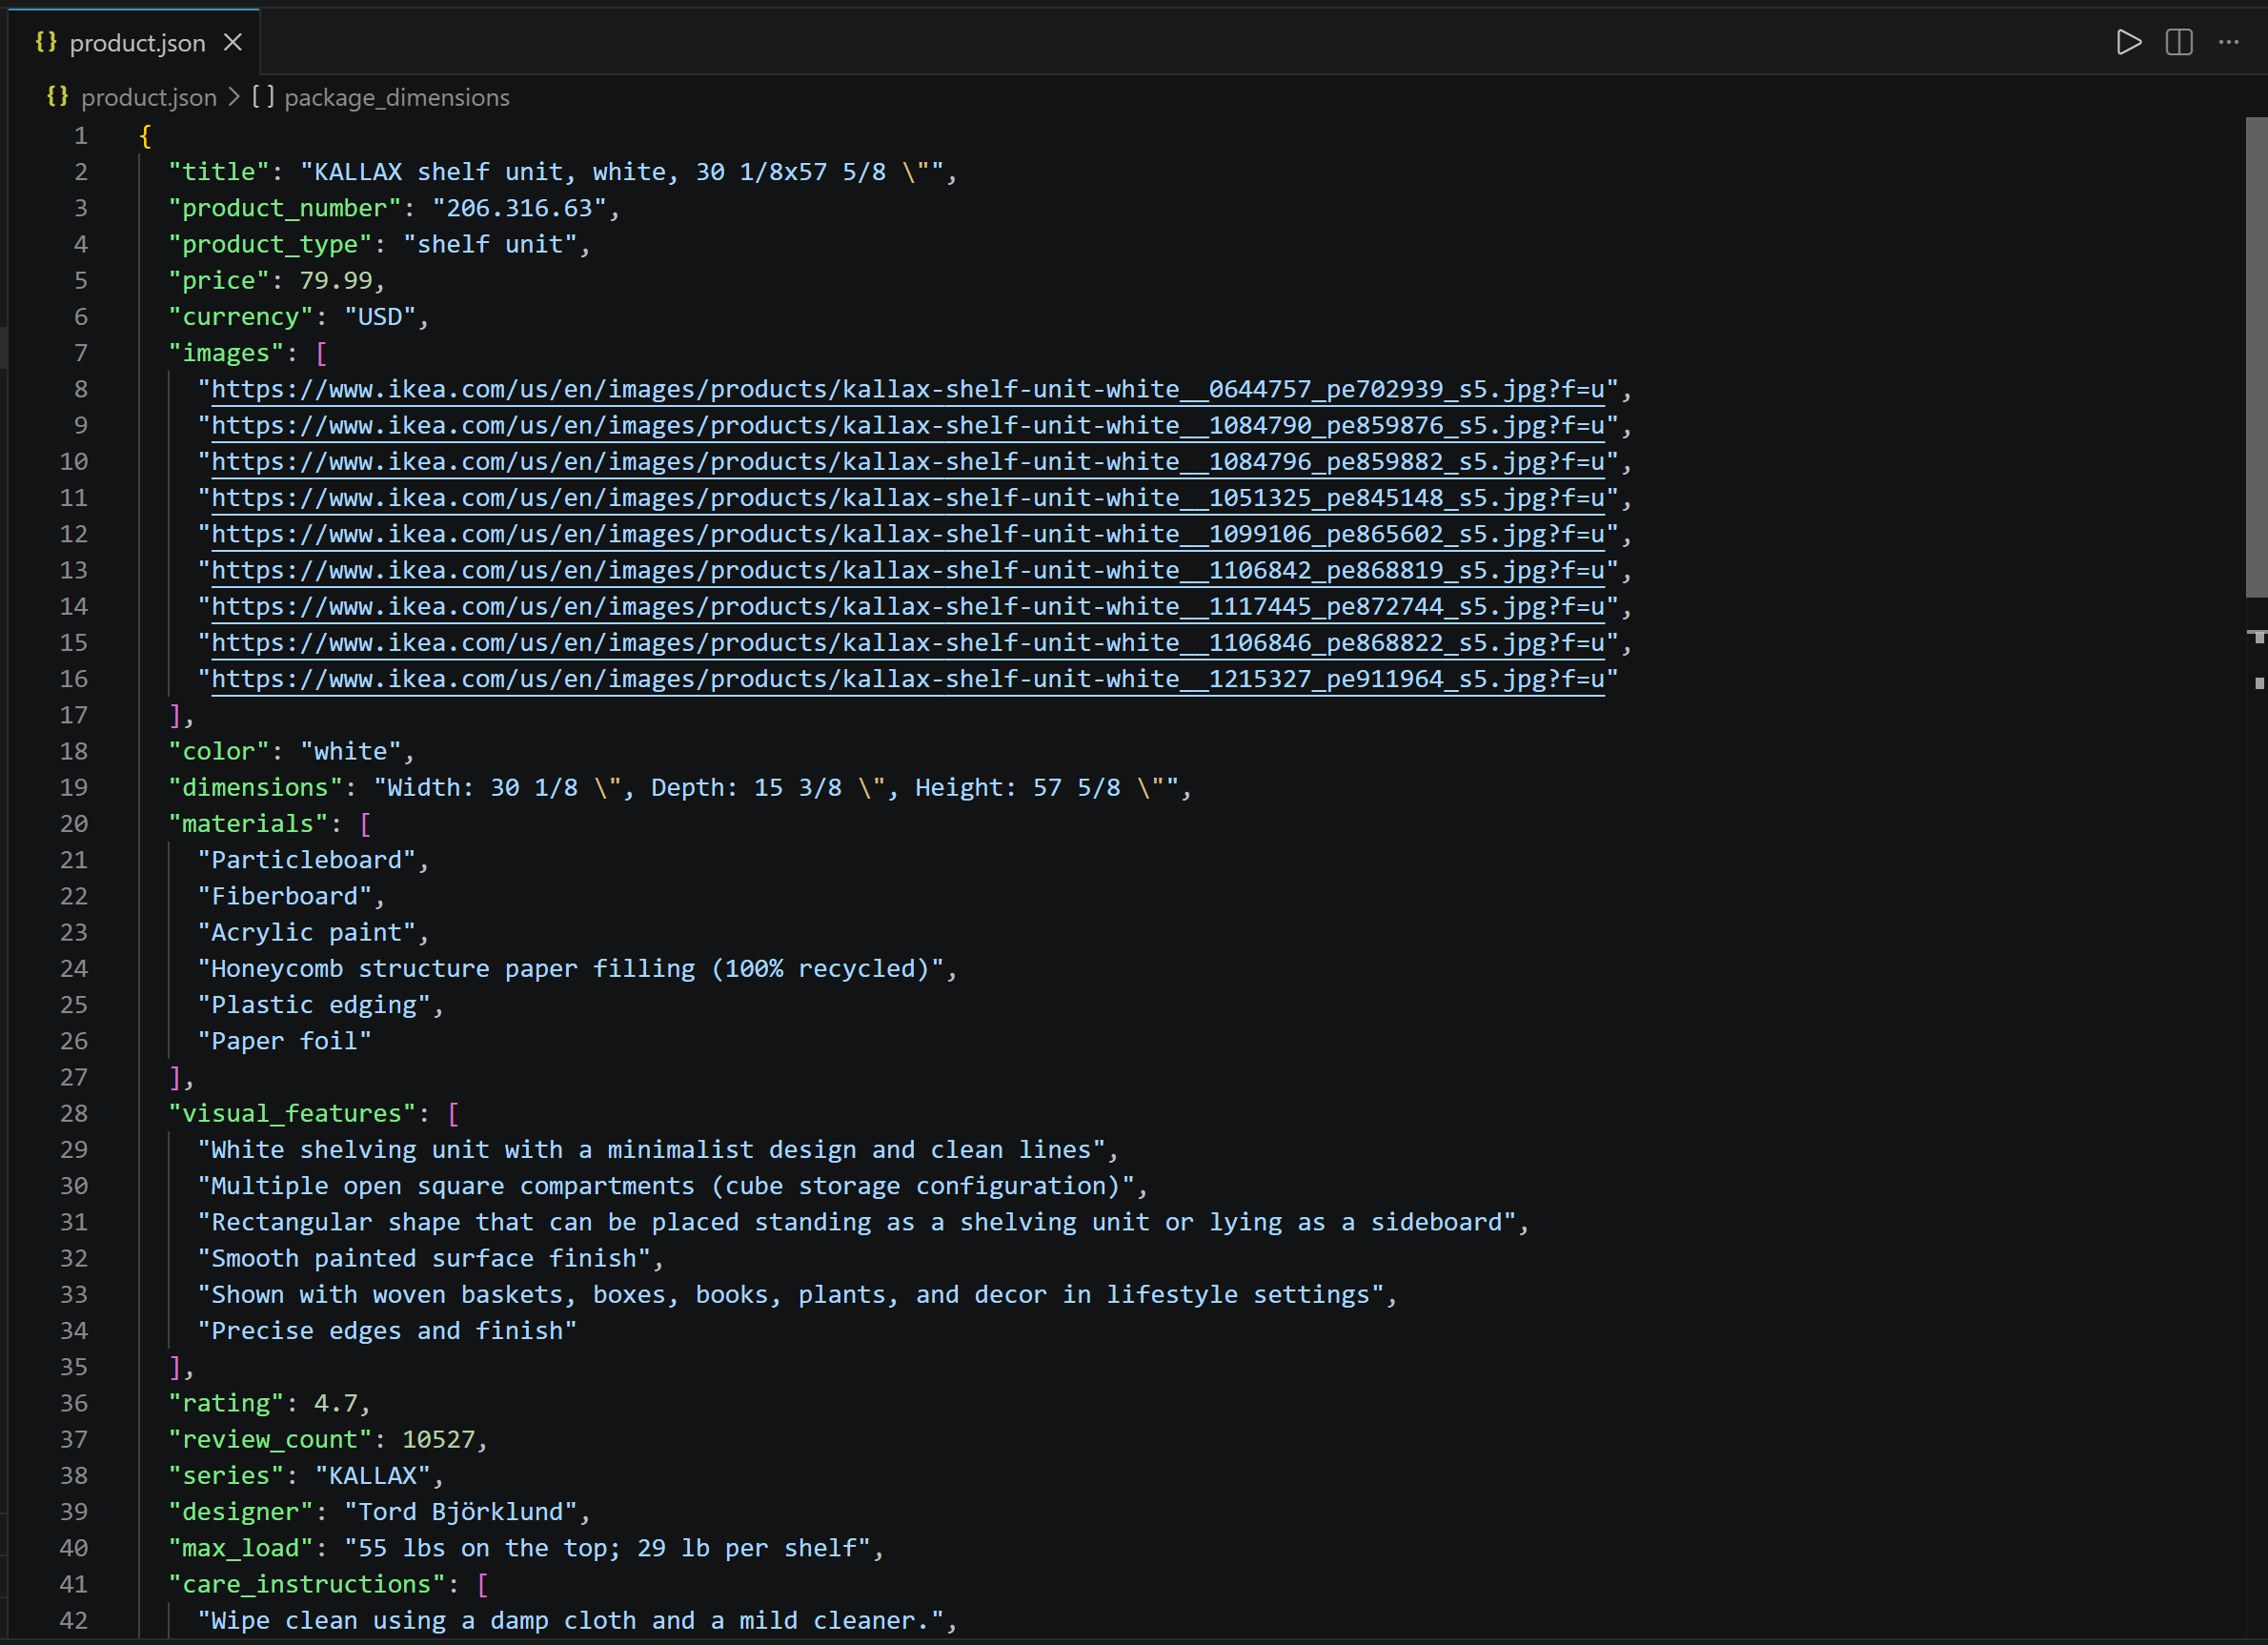The image size is (2268, 1645).
Task: Click the designer value "Tord Björklund"
Action: click(461, 1512)
